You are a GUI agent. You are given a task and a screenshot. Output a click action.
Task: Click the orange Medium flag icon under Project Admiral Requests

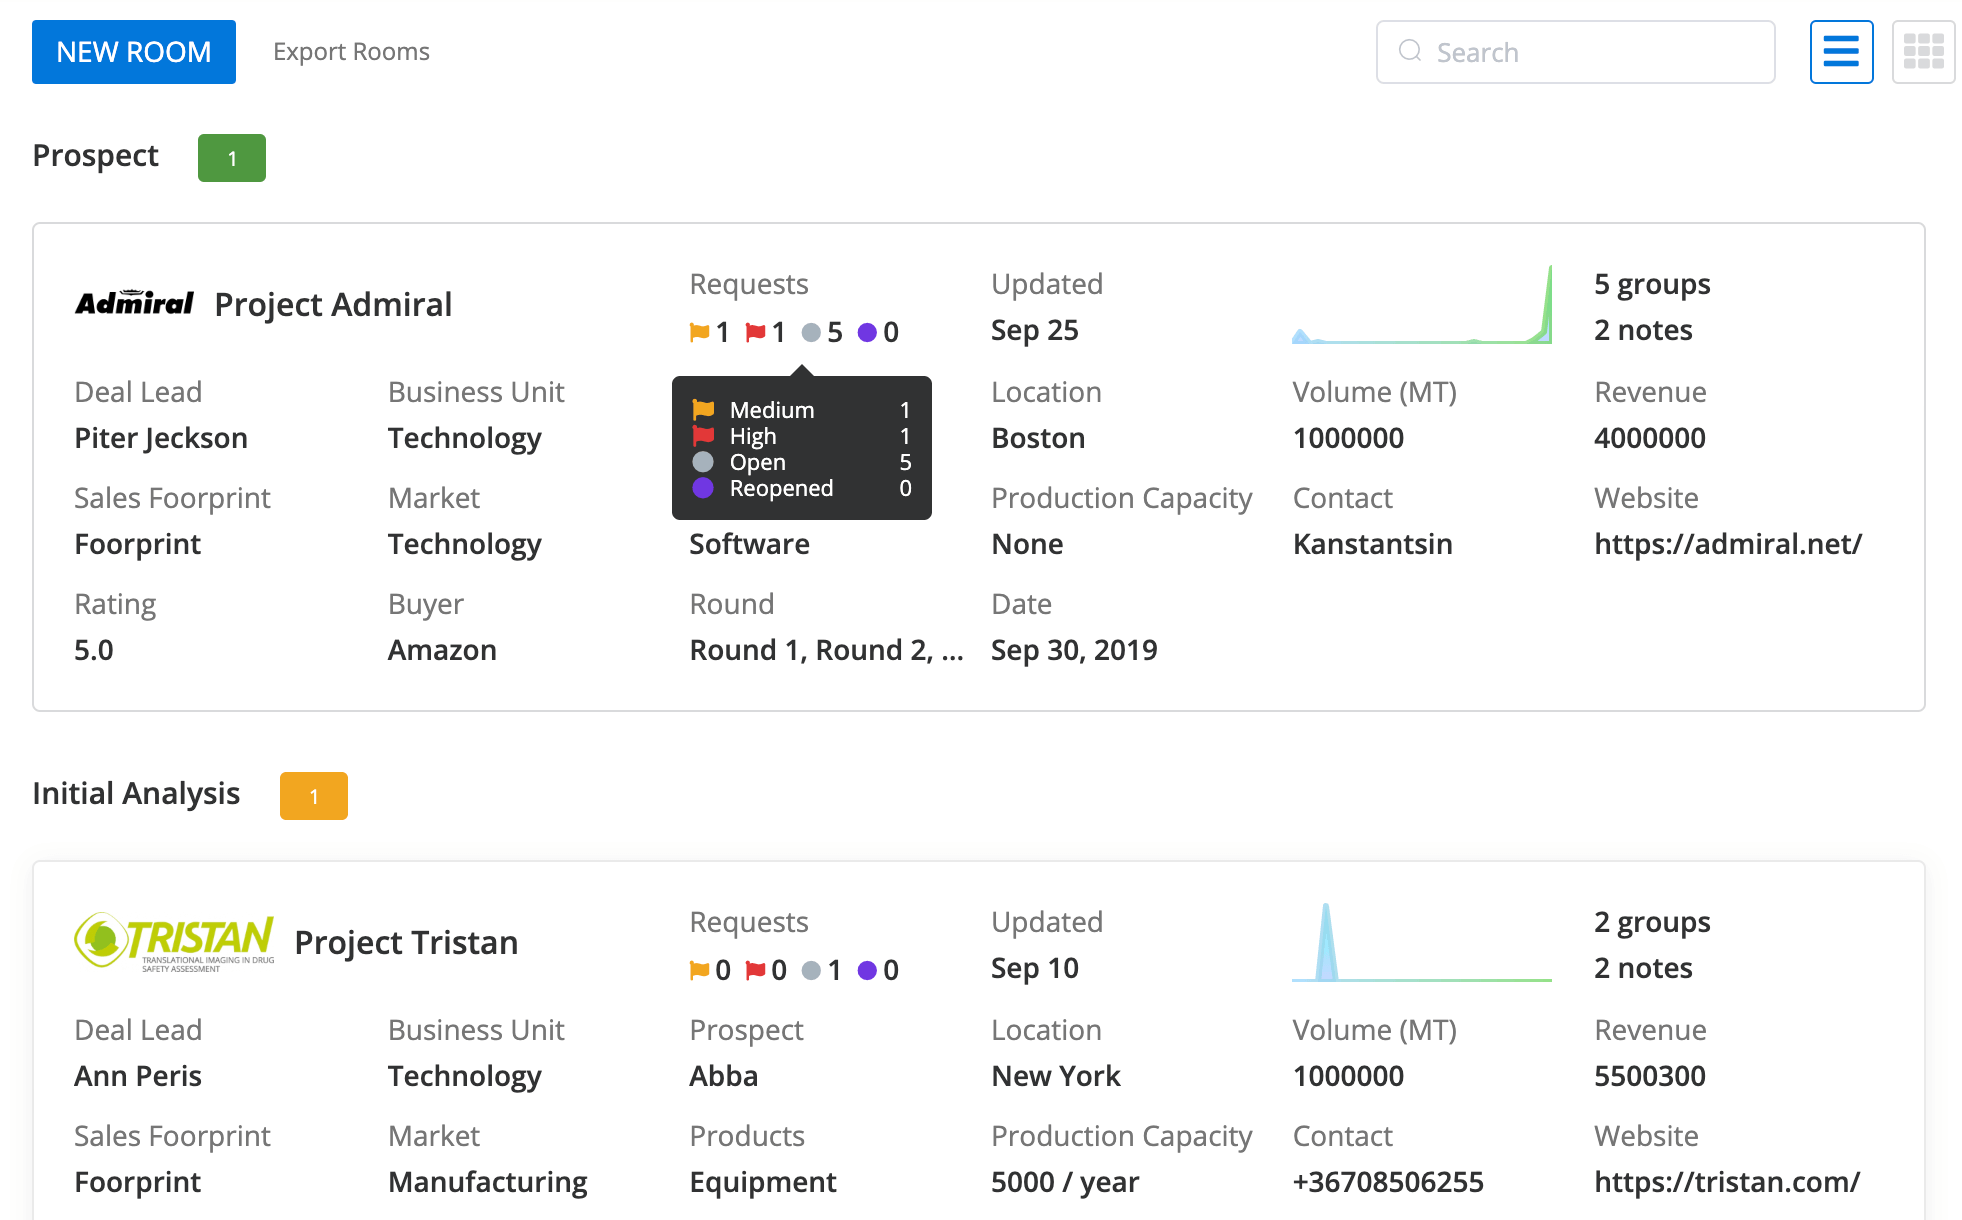[x=698, y=331]
